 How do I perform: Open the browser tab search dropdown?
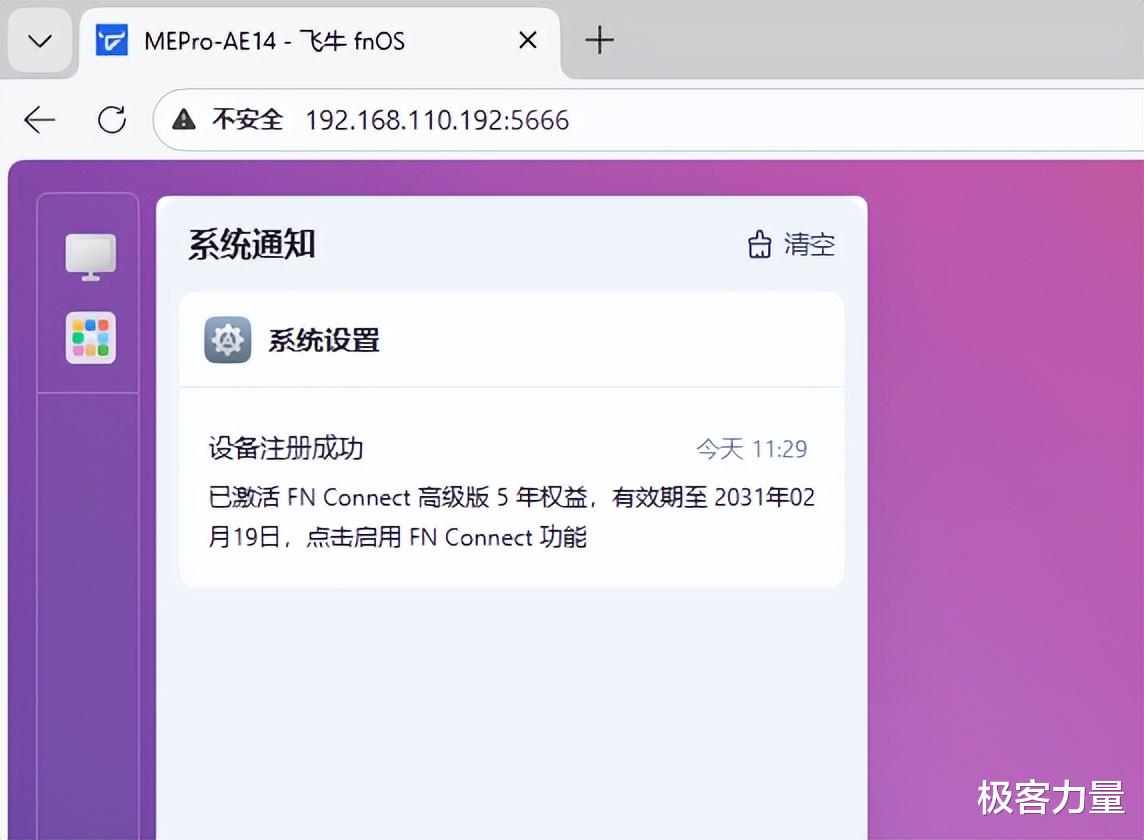point(39,41)
